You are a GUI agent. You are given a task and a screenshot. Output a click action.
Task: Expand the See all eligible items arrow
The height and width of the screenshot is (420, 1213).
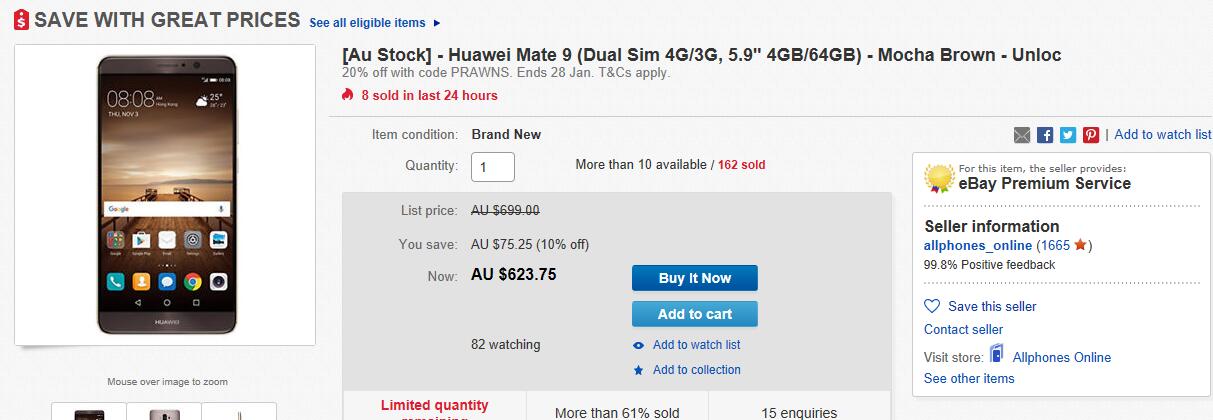click(437, 23)
